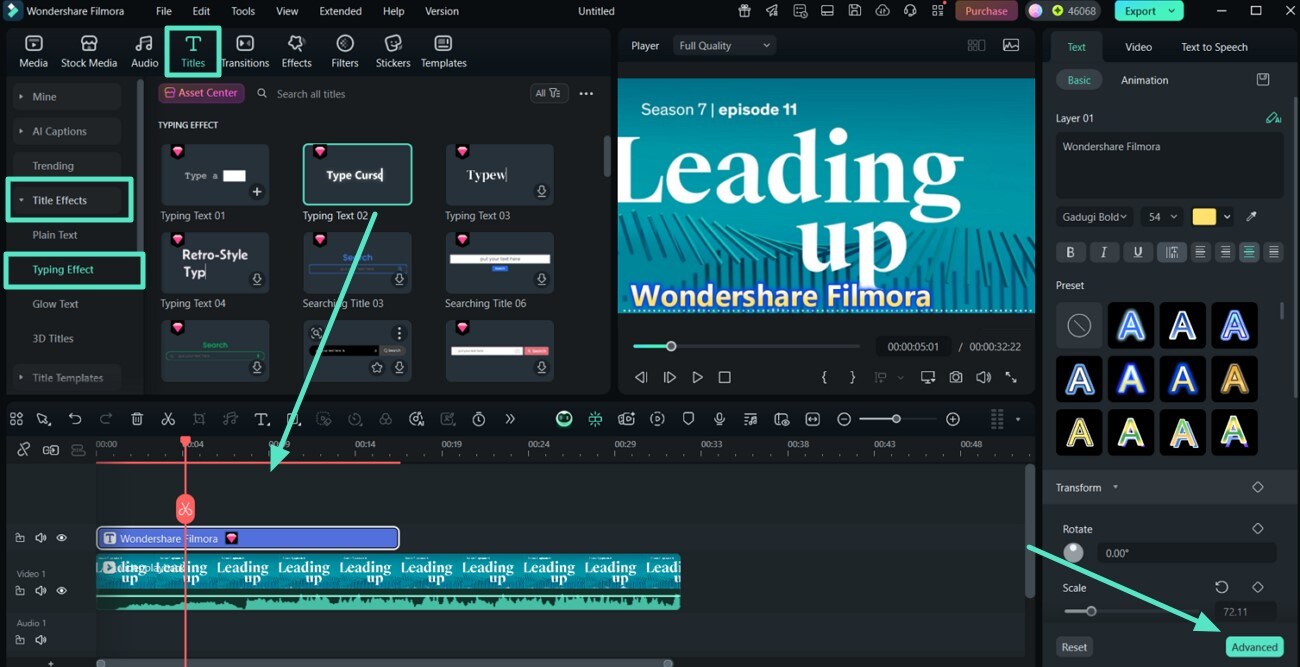Switch to the Video properties tab
Screen dimensions: 1300x667
1138,47
